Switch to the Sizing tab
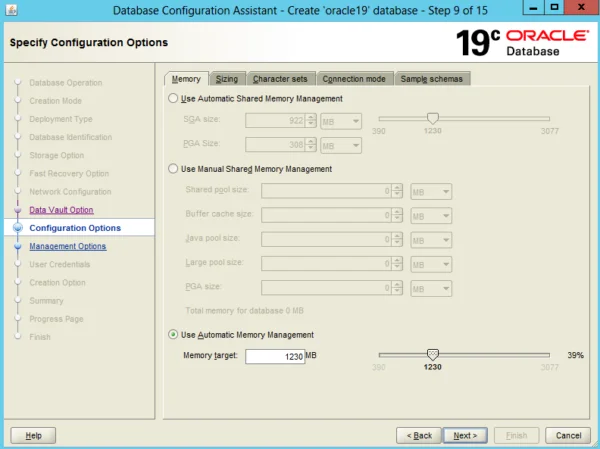Screen dimensions: 600x449 click(227, 79)
